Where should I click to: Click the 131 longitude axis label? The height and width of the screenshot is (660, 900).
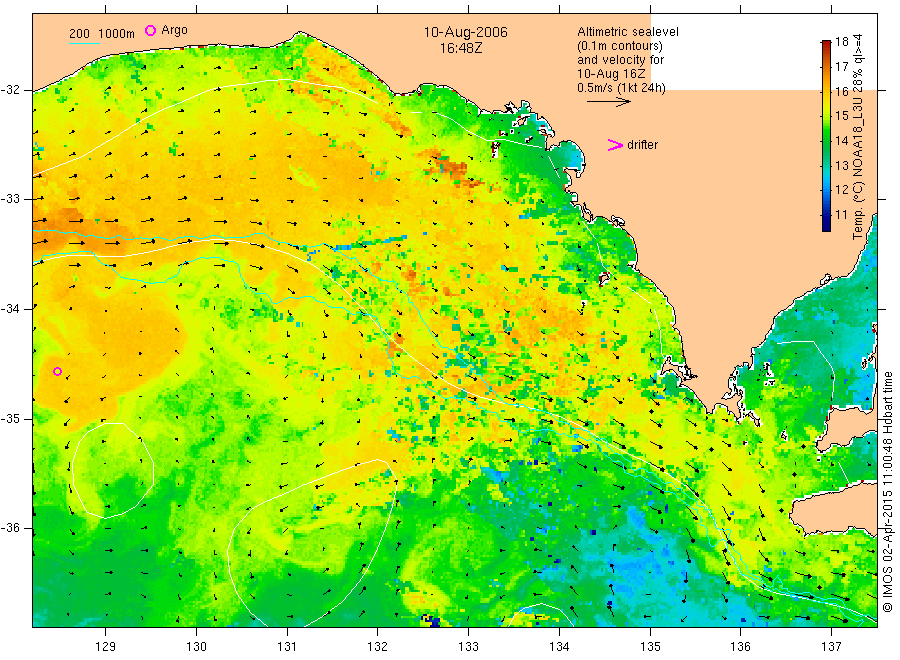pos(287,647)
